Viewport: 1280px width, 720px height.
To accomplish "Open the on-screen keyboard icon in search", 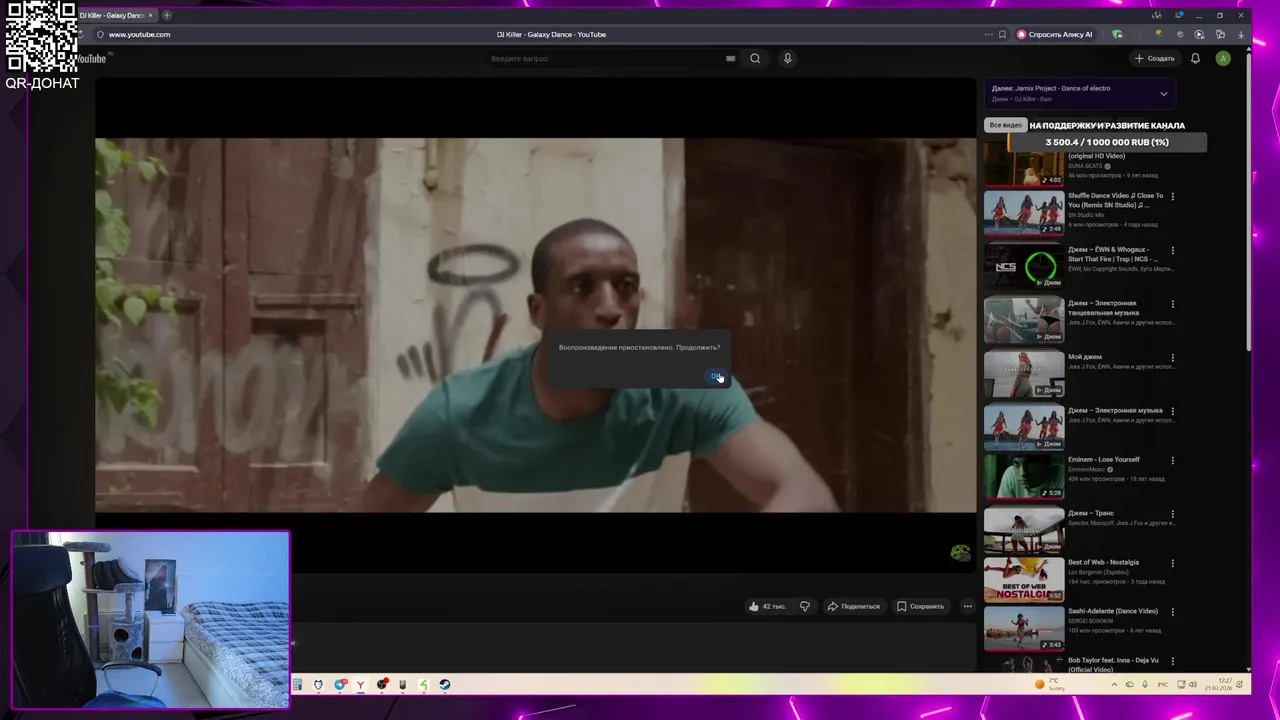I will 730,58.
